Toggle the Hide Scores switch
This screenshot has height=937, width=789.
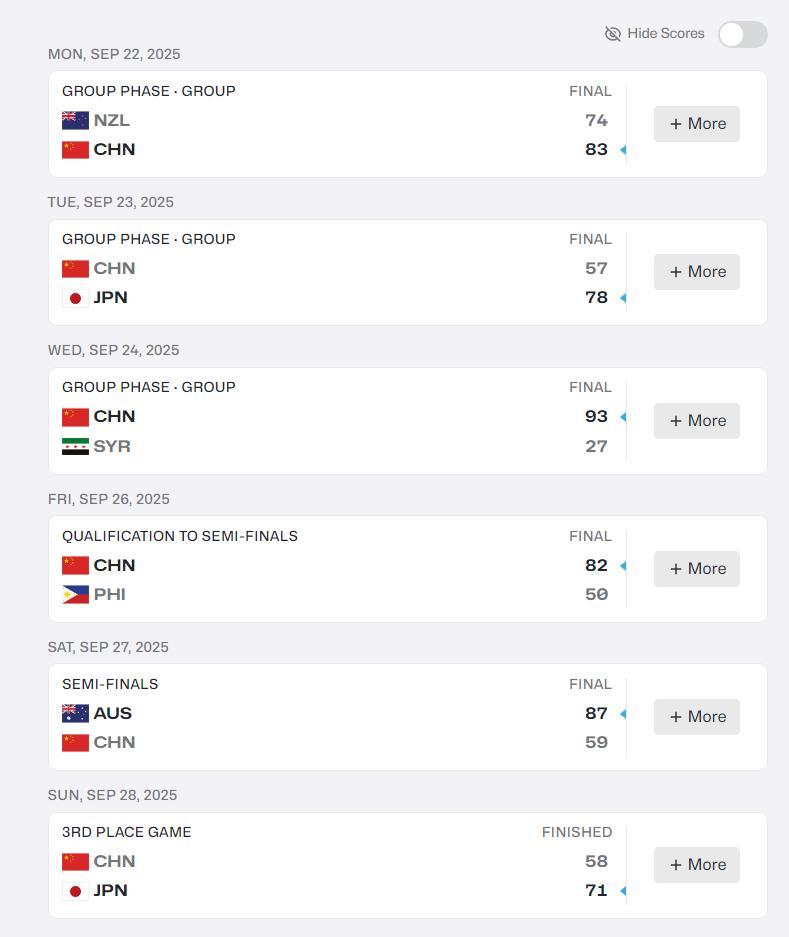click(742, 34)
